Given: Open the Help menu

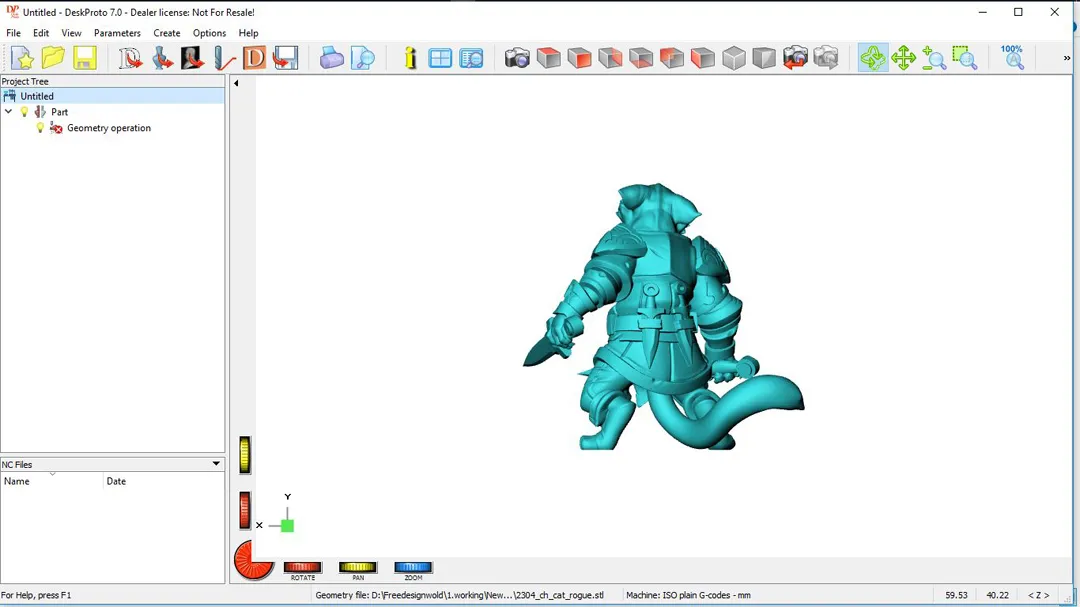Looking at the screenshot, I should (x=248, y=33).
